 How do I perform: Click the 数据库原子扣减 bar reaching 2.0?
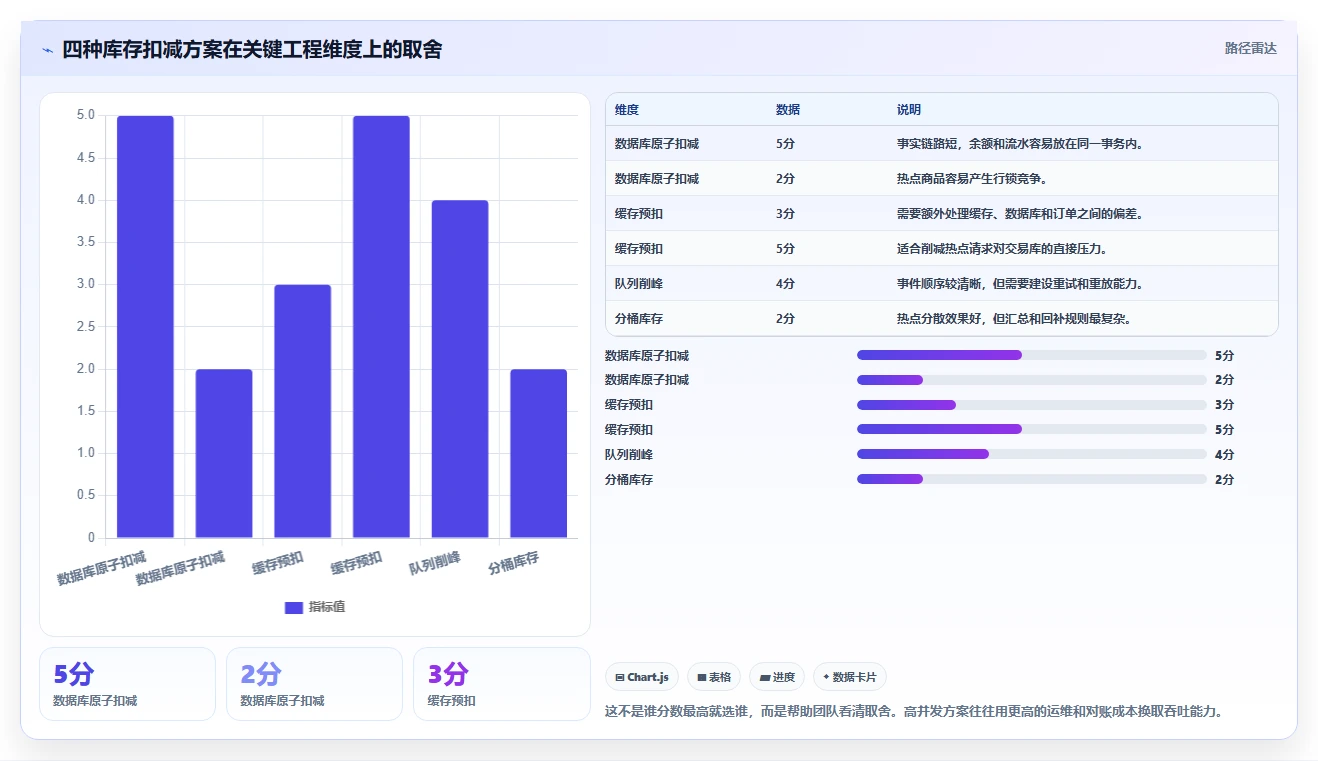(x=224, y=454)
